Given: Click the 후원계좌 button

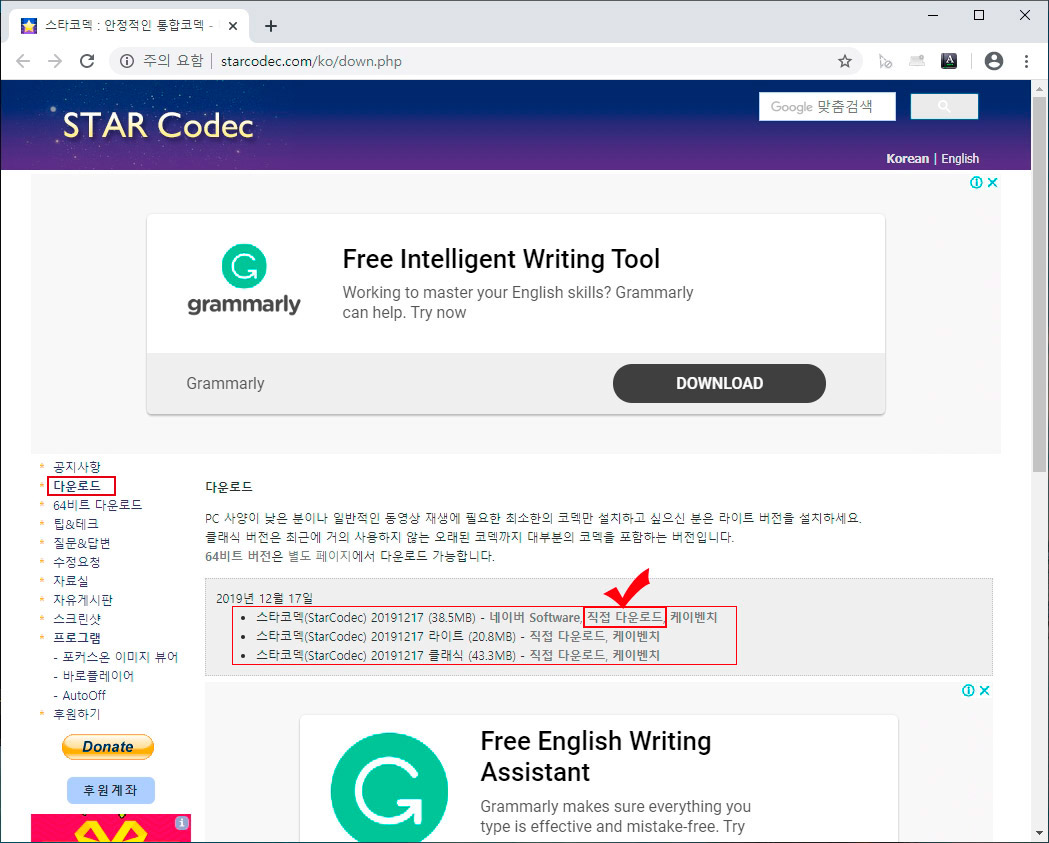Looking at the screenshot, I should pos(110,789).
